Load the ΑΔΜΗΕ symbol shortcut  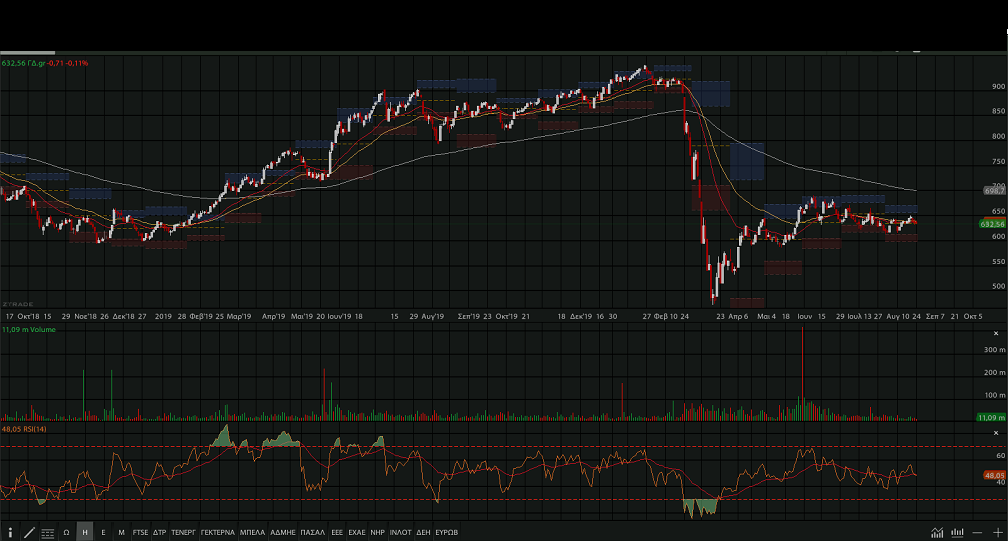(x=283, y=533)
